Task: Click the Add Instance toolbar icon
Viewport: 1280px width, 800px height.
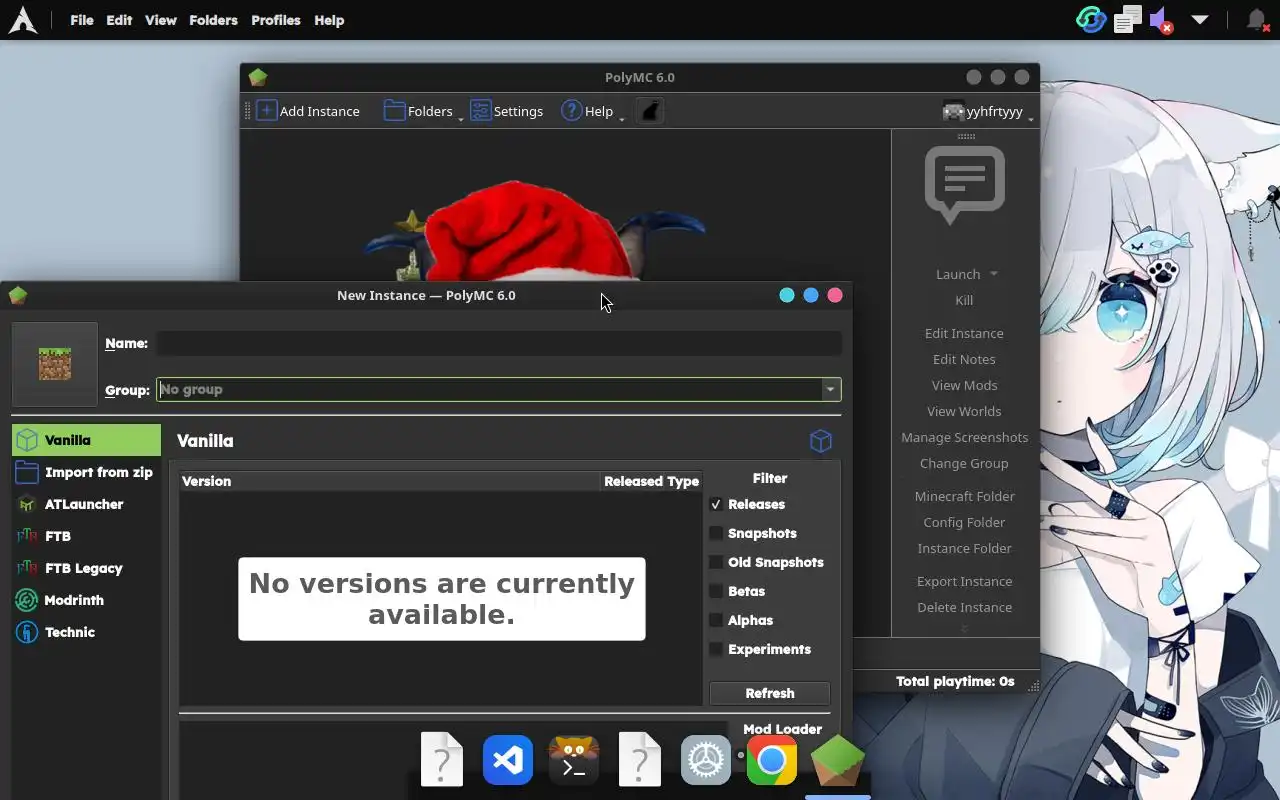Action: [266, 111]
